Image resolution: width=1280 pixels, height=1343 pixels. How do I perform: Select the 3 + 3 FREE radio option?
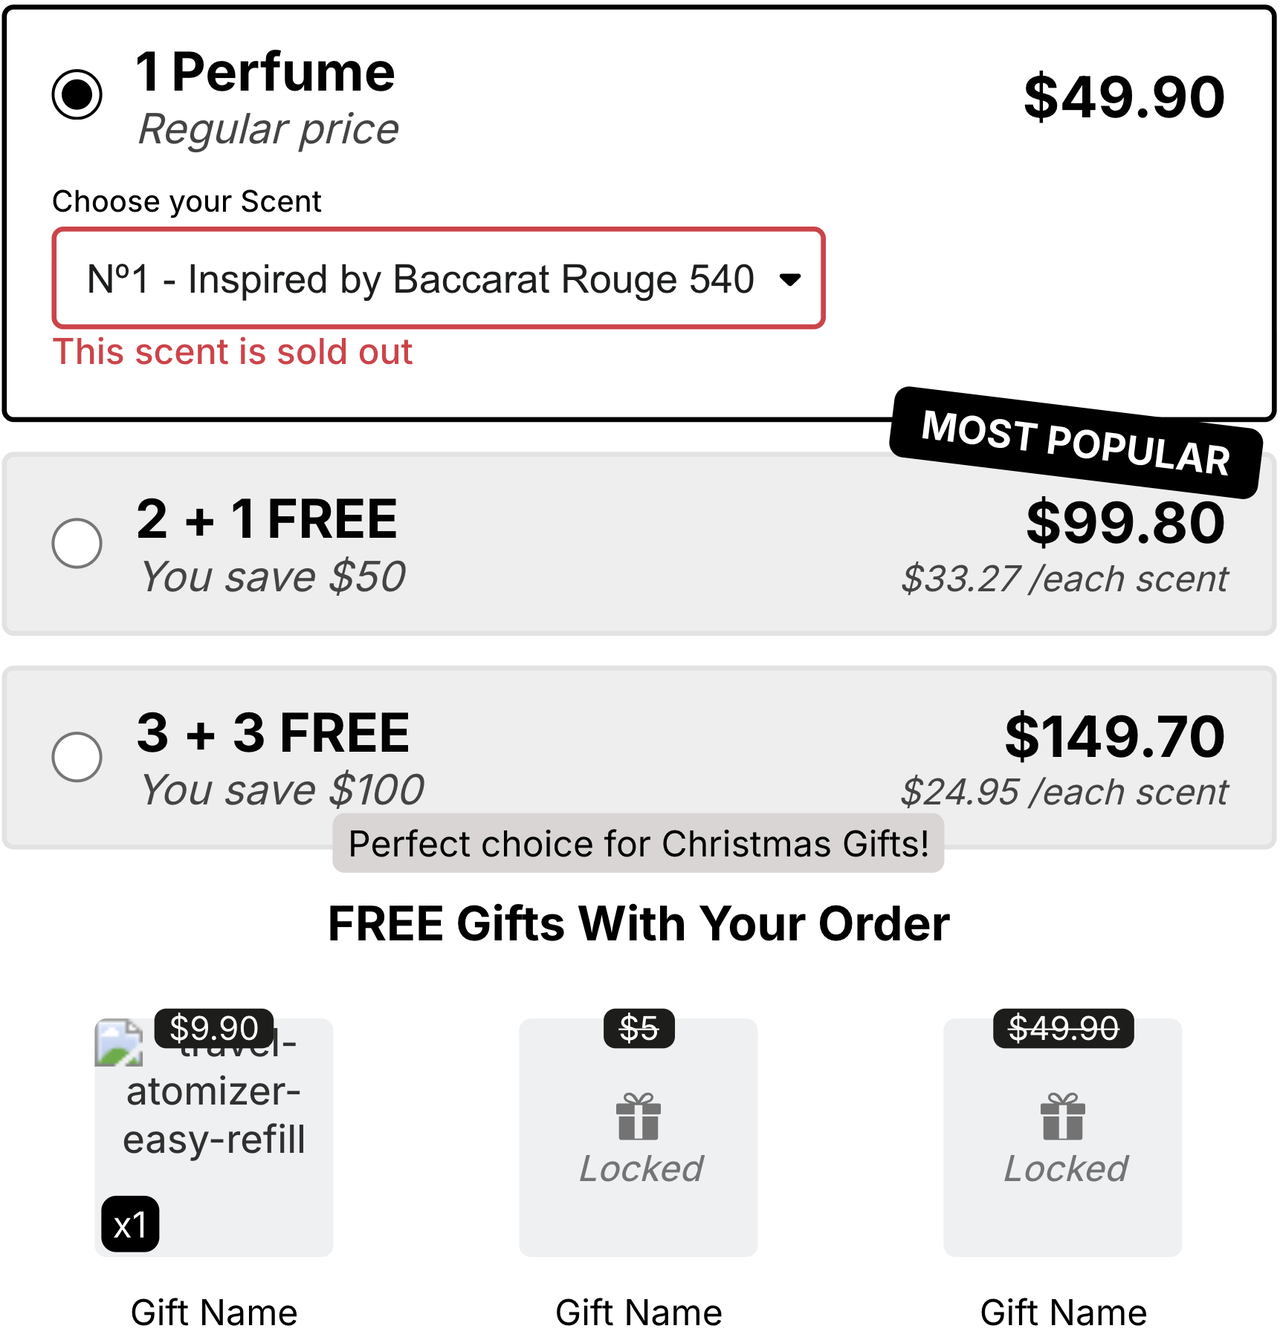pos(77,756)
